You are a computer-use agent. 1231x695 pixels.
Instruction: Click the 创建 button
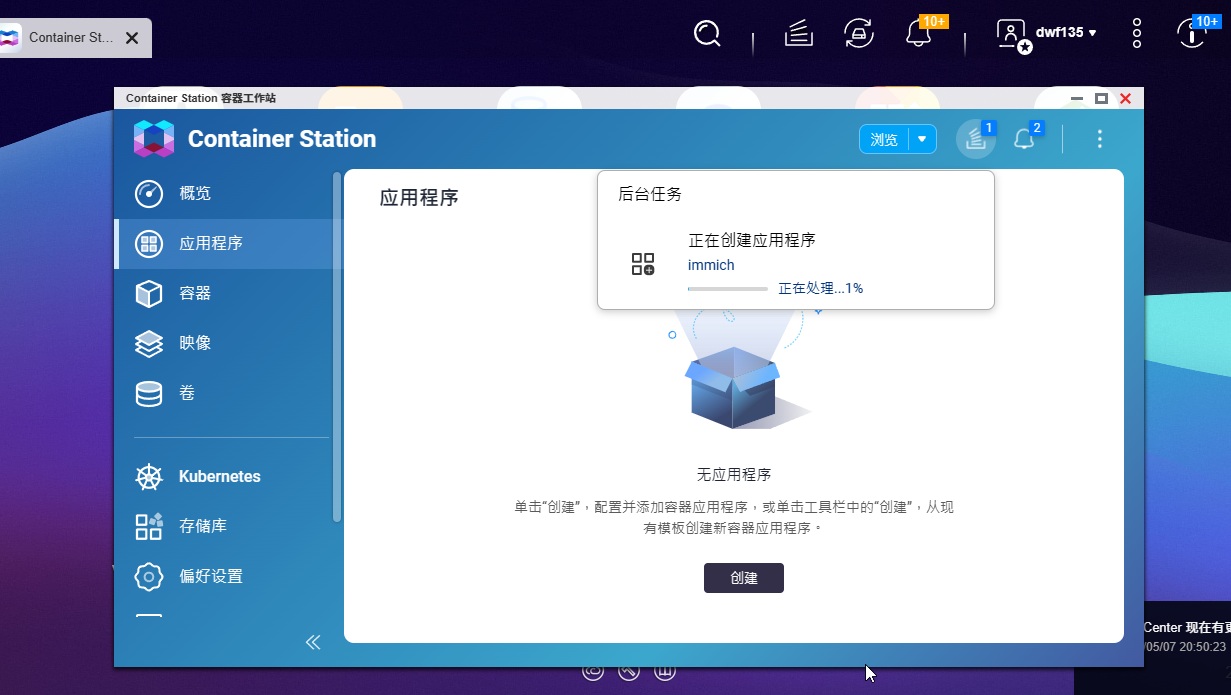[744, 578]
